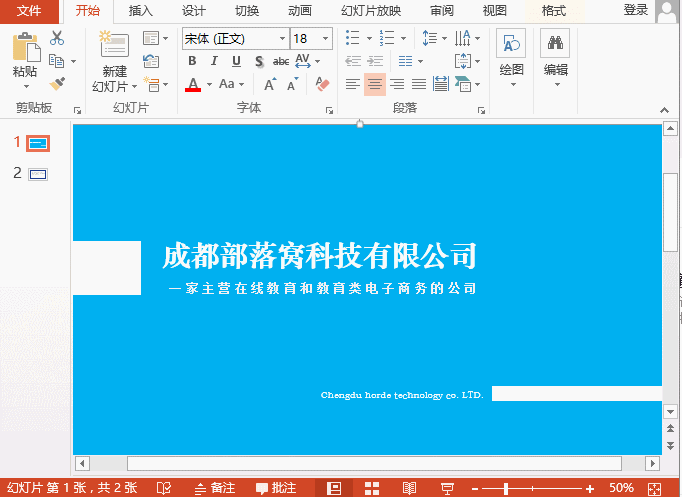The width and height of the screenshot is (682, 497).
Task: Switch to Reading View in status bar
Action: click(409, 488)
